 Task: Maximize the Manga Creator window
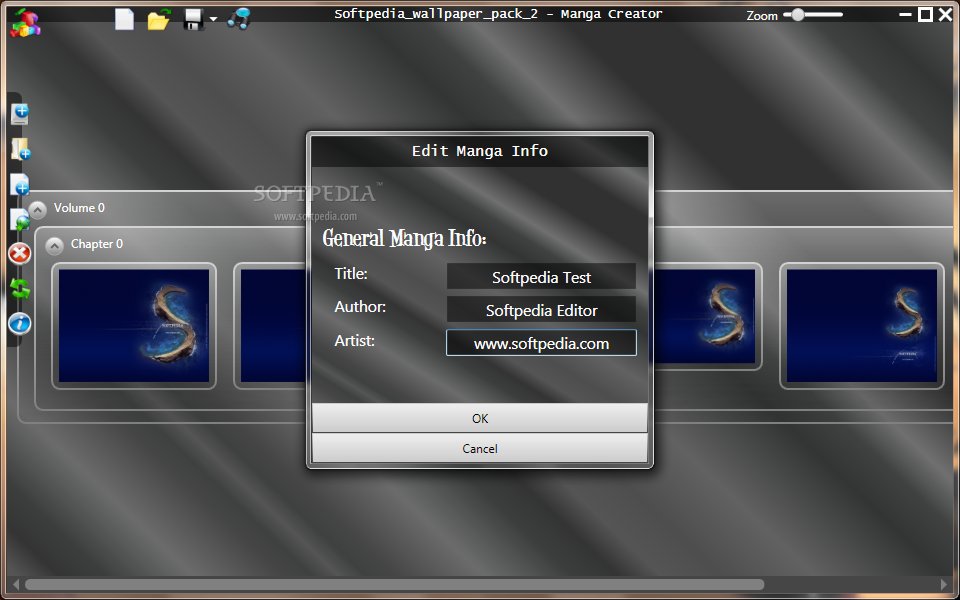coord(925,15)
